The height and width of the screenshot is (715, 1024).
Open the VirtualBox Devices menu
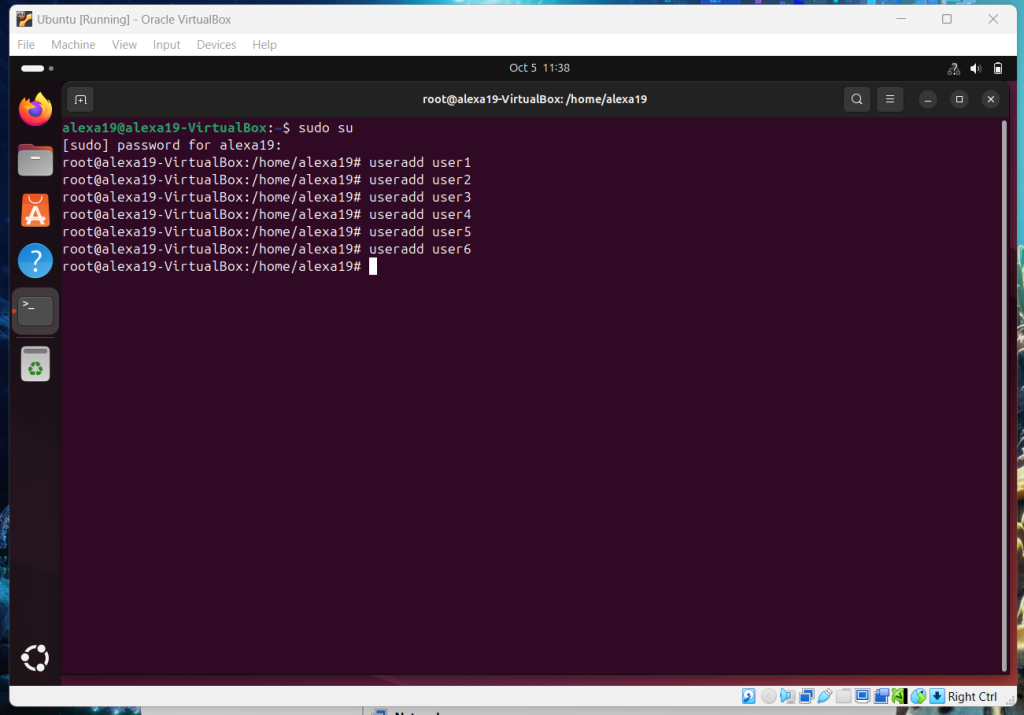coord(216,45)
